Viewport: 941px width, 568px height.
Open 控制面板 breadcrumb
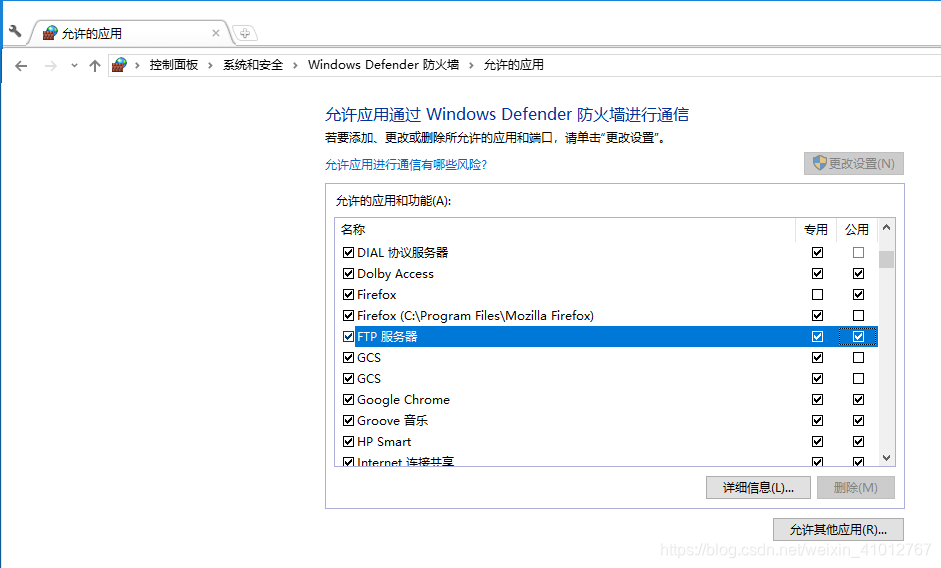(173, 65)
